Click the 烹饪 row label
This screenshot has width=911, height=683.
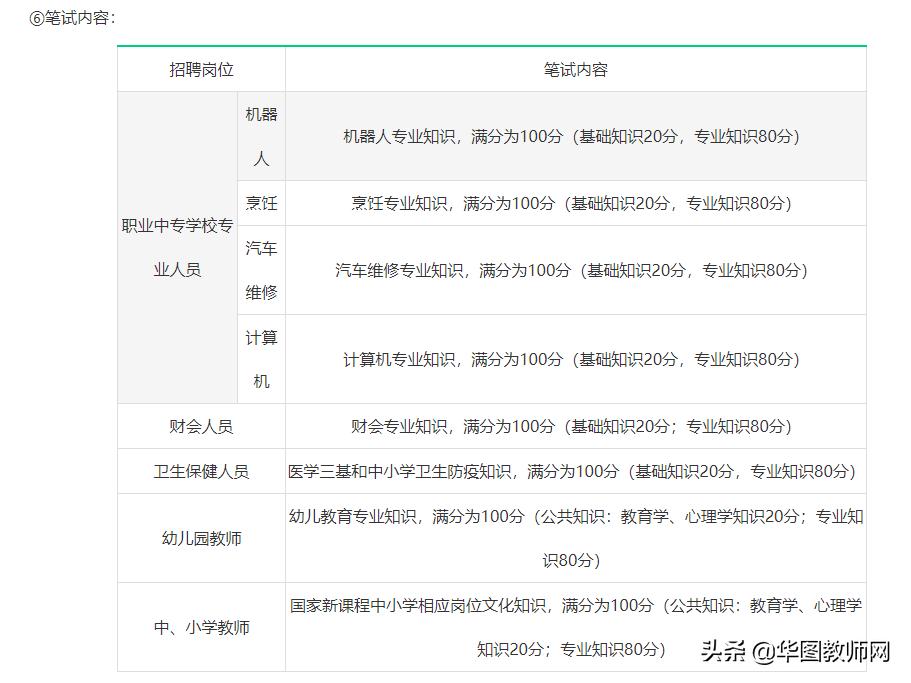pos(261,203)
